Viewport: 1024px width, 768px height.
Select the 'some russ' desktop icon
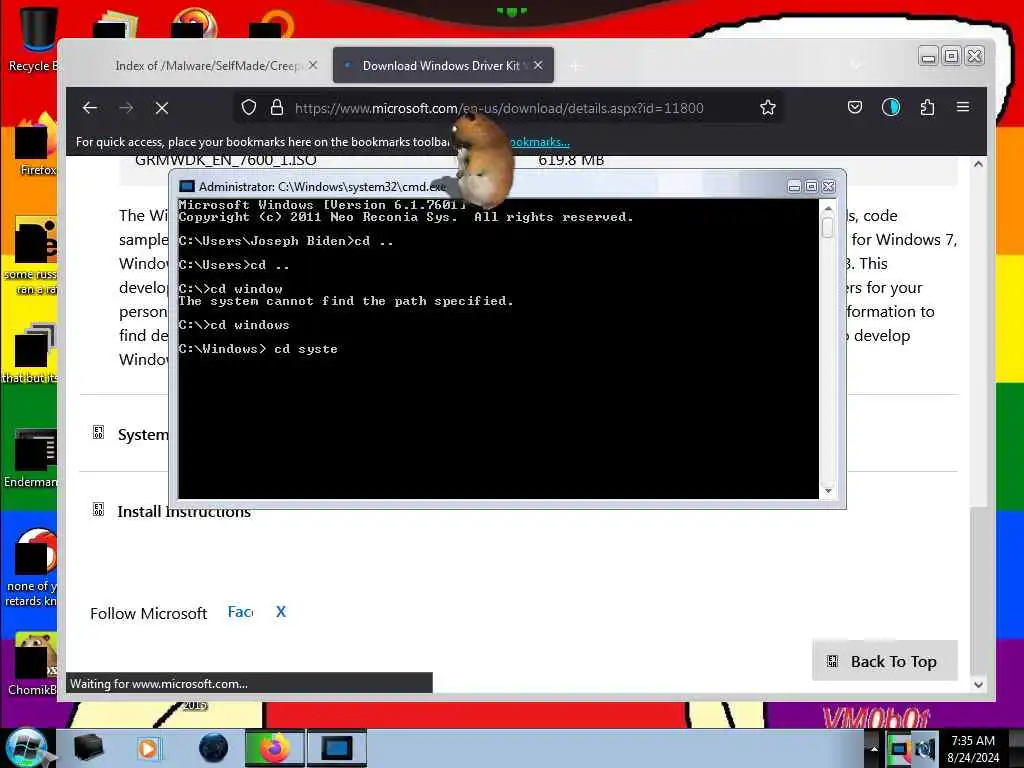point(31,256)
